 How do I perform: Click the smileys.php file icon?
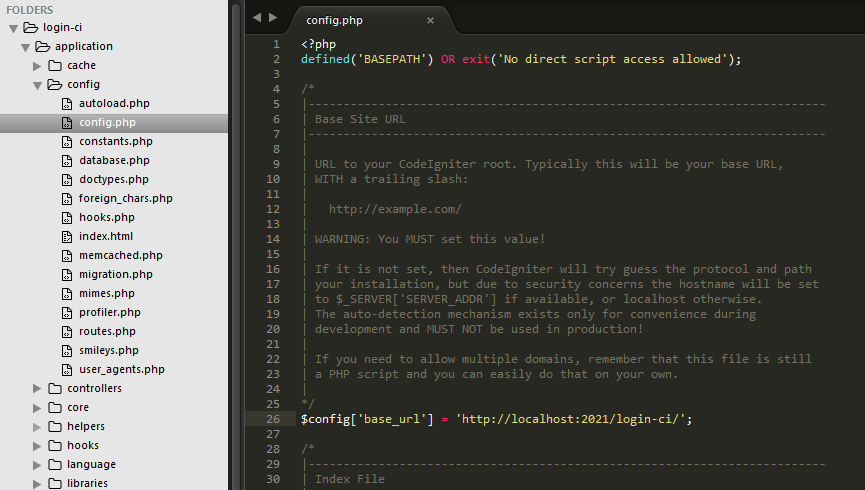tap(67, 351)
